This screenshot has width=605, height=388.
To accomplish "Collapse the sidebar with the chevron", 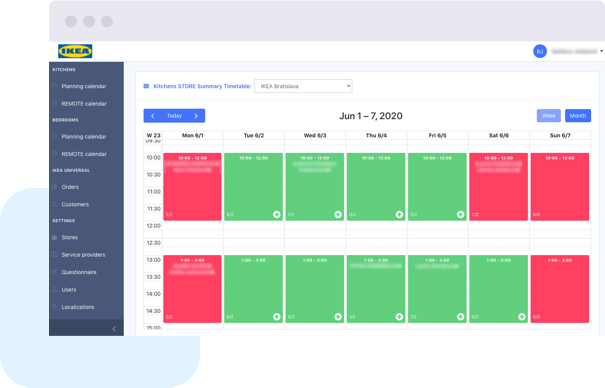I will click(x=114, y=329).
